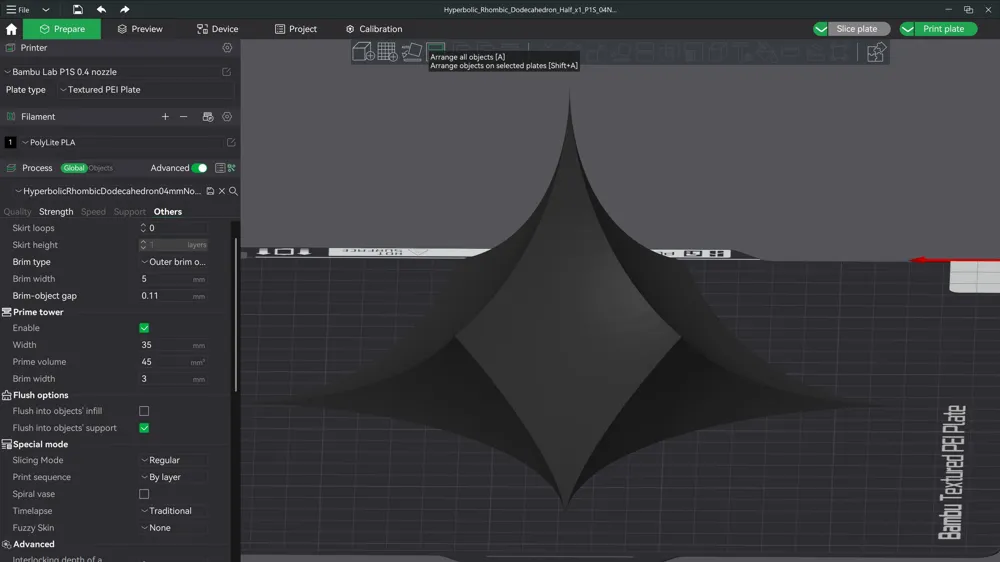Viewport: 1000px width, 562px height.
Task: Click the Skirt loops stepper arrows
Action: click(143, 228)
